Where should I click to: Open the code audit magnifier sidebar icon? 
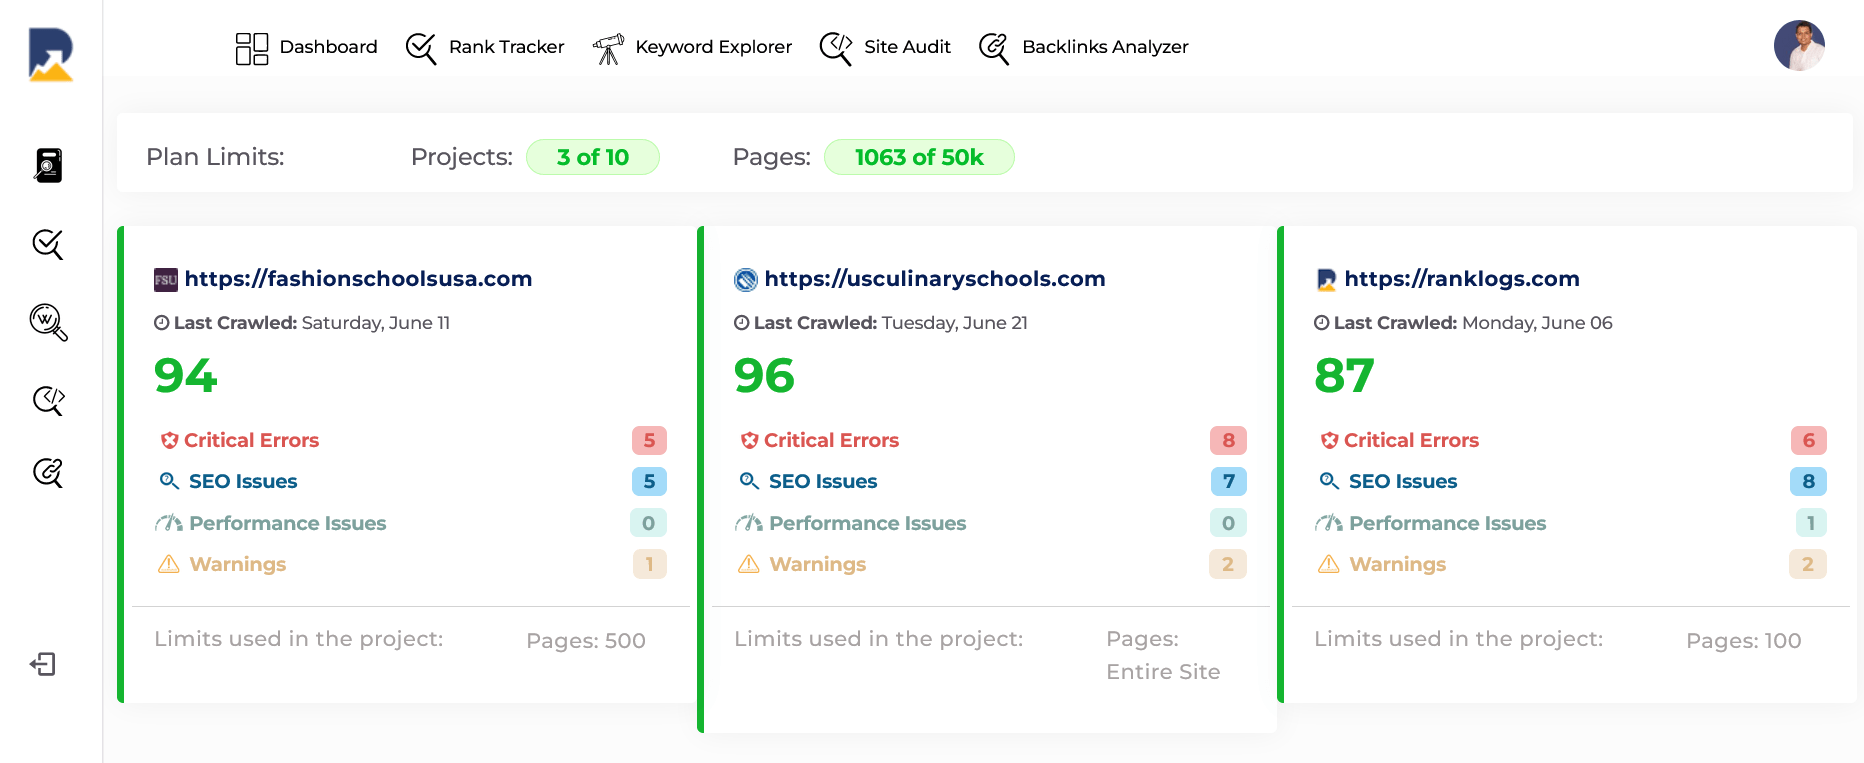click(48, 400)
